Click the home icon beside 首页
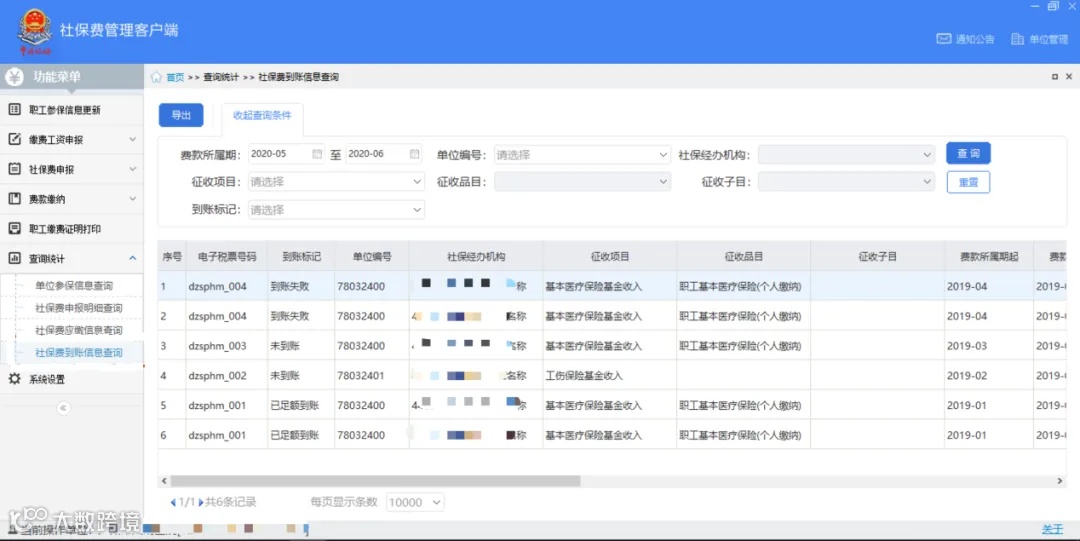The image size is (1080, 541). [x=156, y=76]
